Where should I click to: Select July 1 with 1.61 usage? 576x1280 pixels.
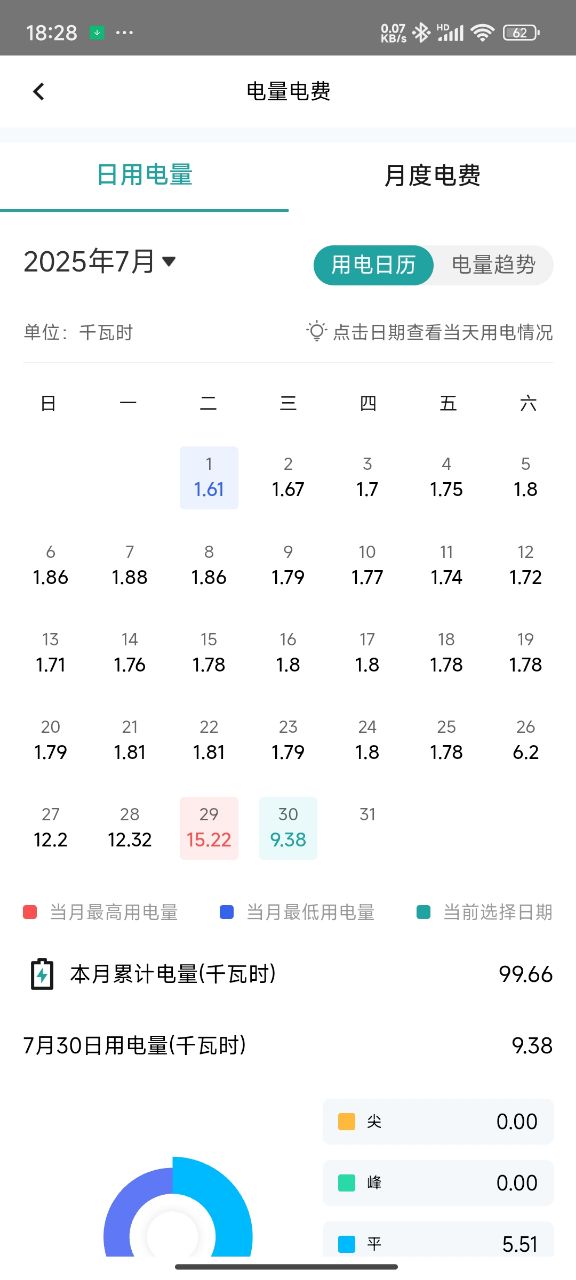[209, 478]
